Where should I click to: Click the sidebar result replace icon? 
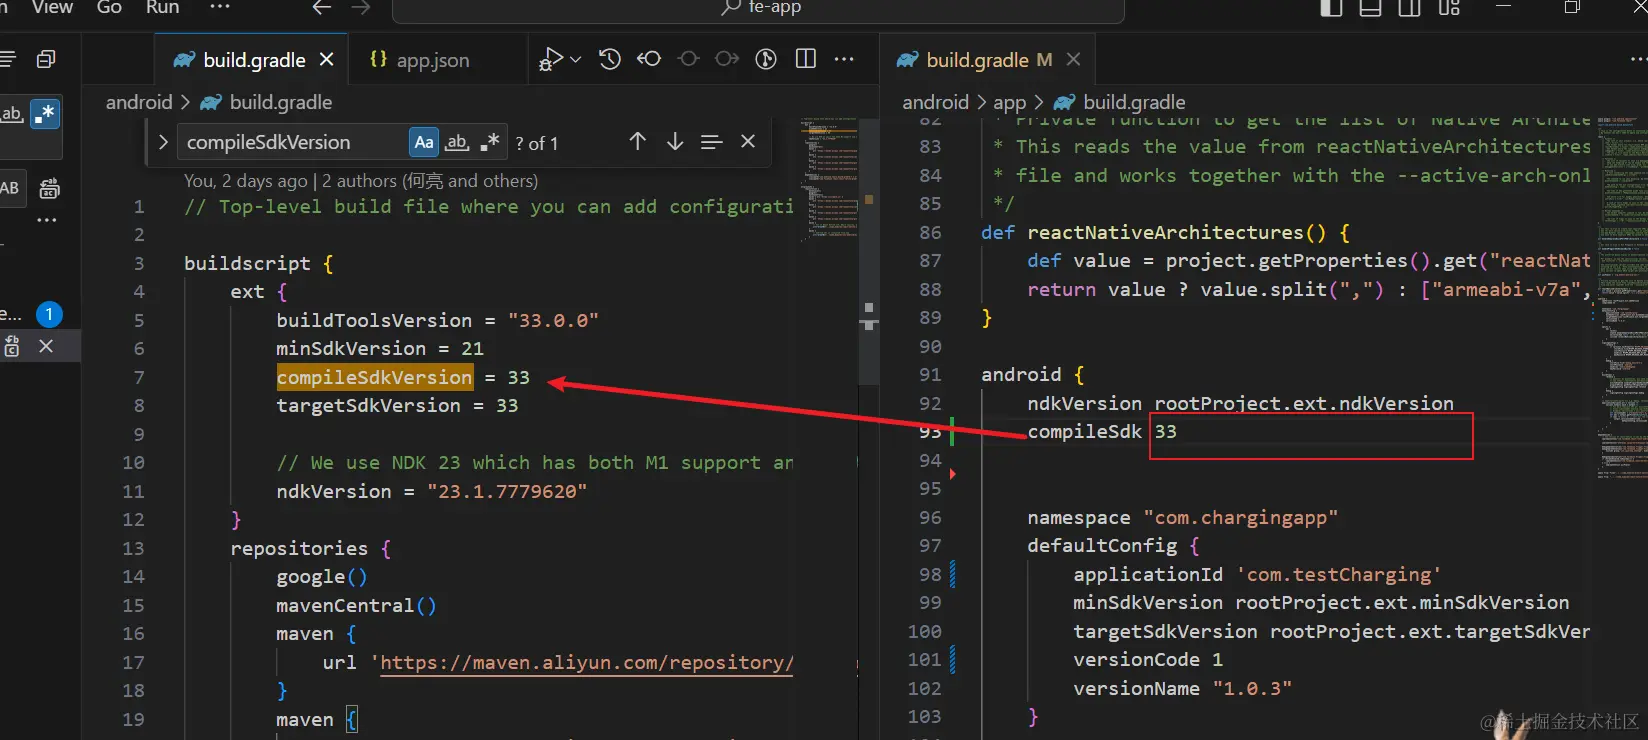coord(12,346)
